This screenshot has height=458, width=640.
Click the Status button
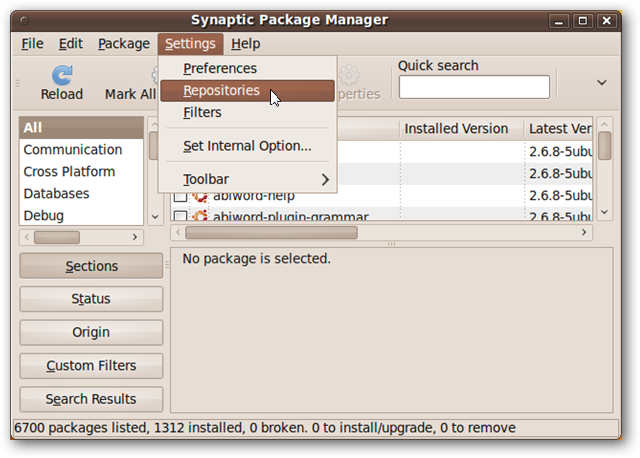coord(91,299)
